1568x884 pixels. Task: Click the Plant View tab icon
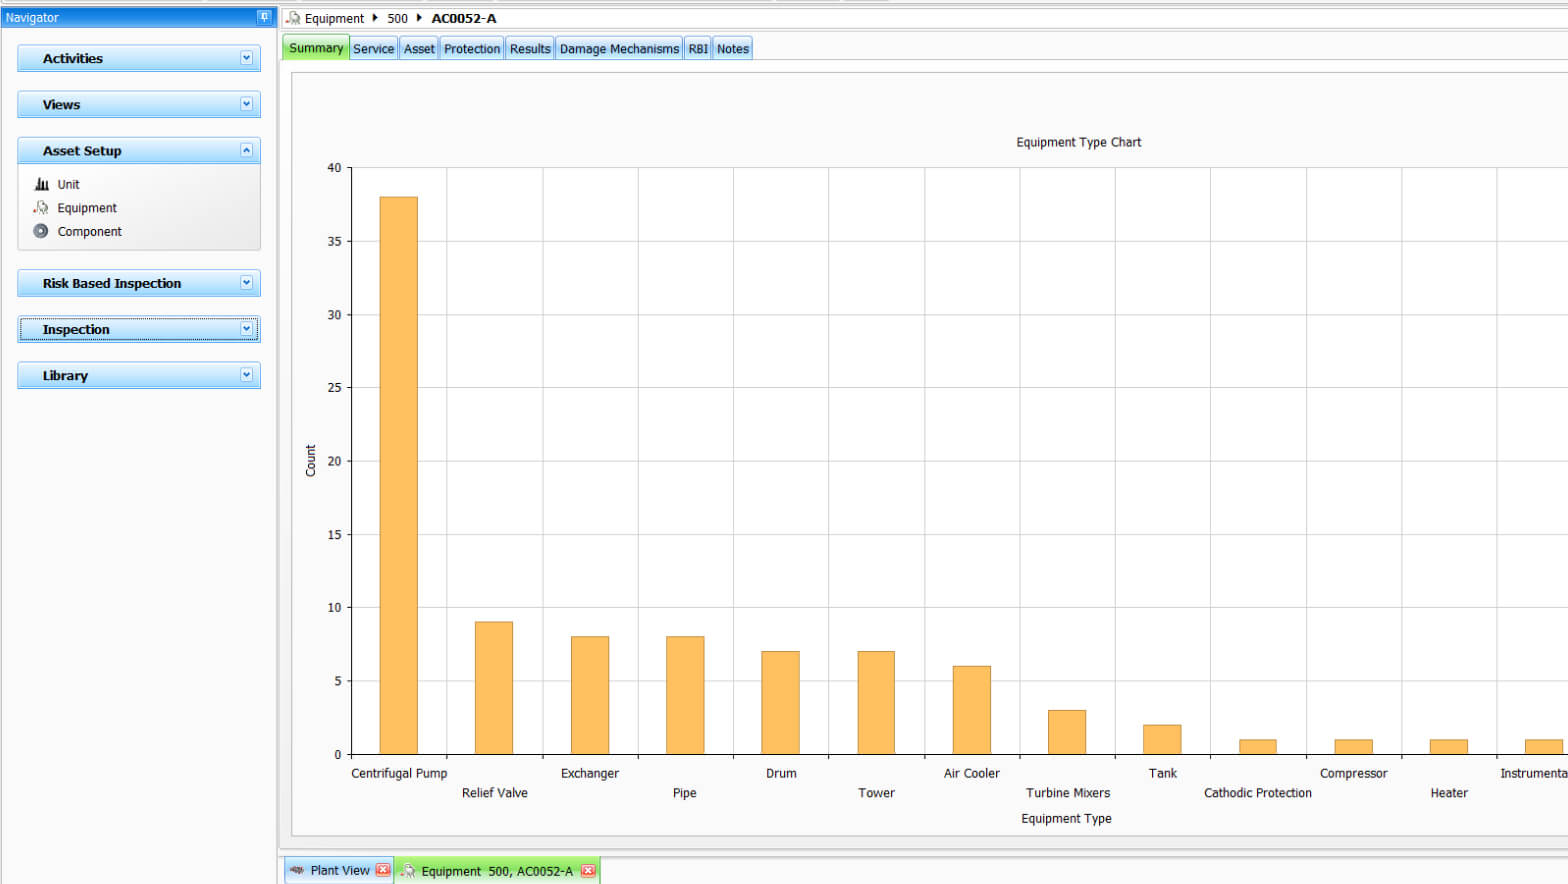click(297, 870)
